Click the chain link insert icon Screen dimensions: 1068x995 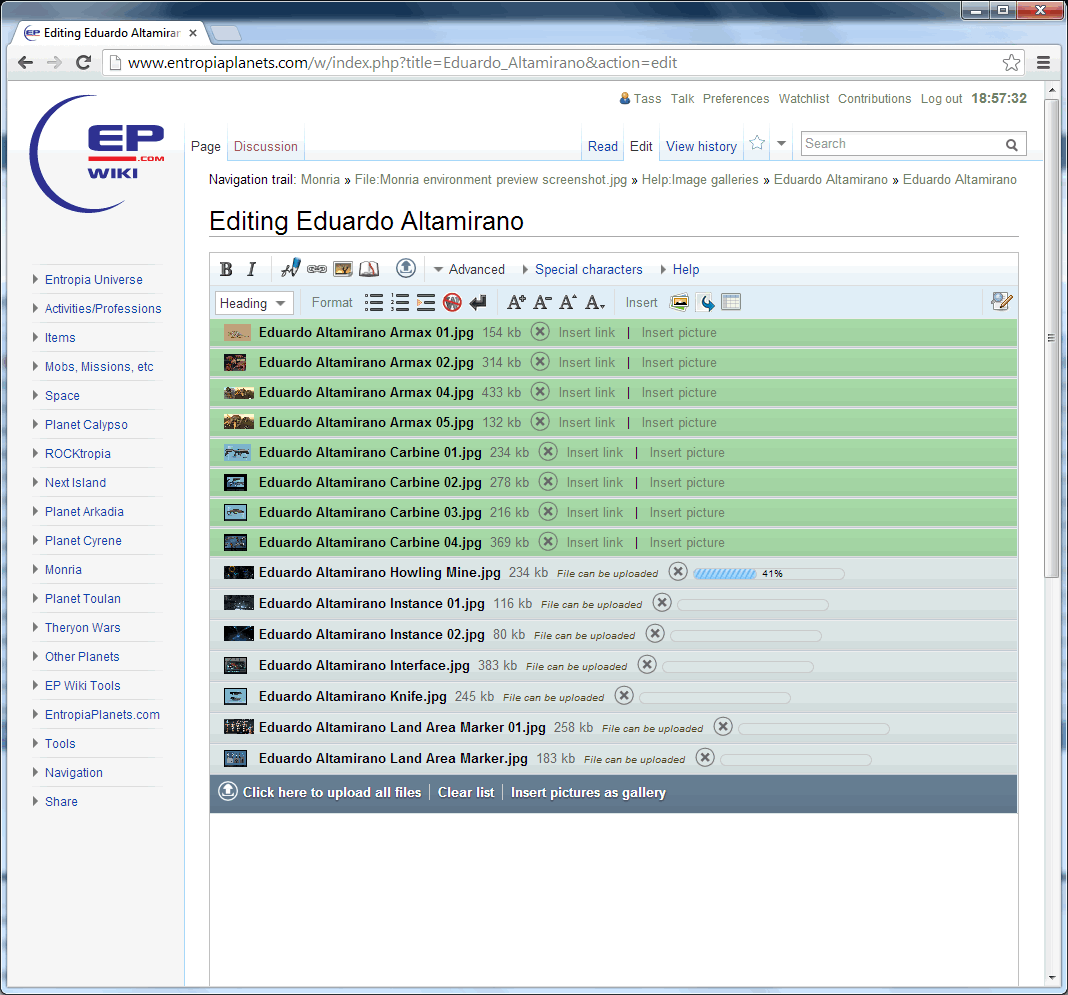pos(317,269)
